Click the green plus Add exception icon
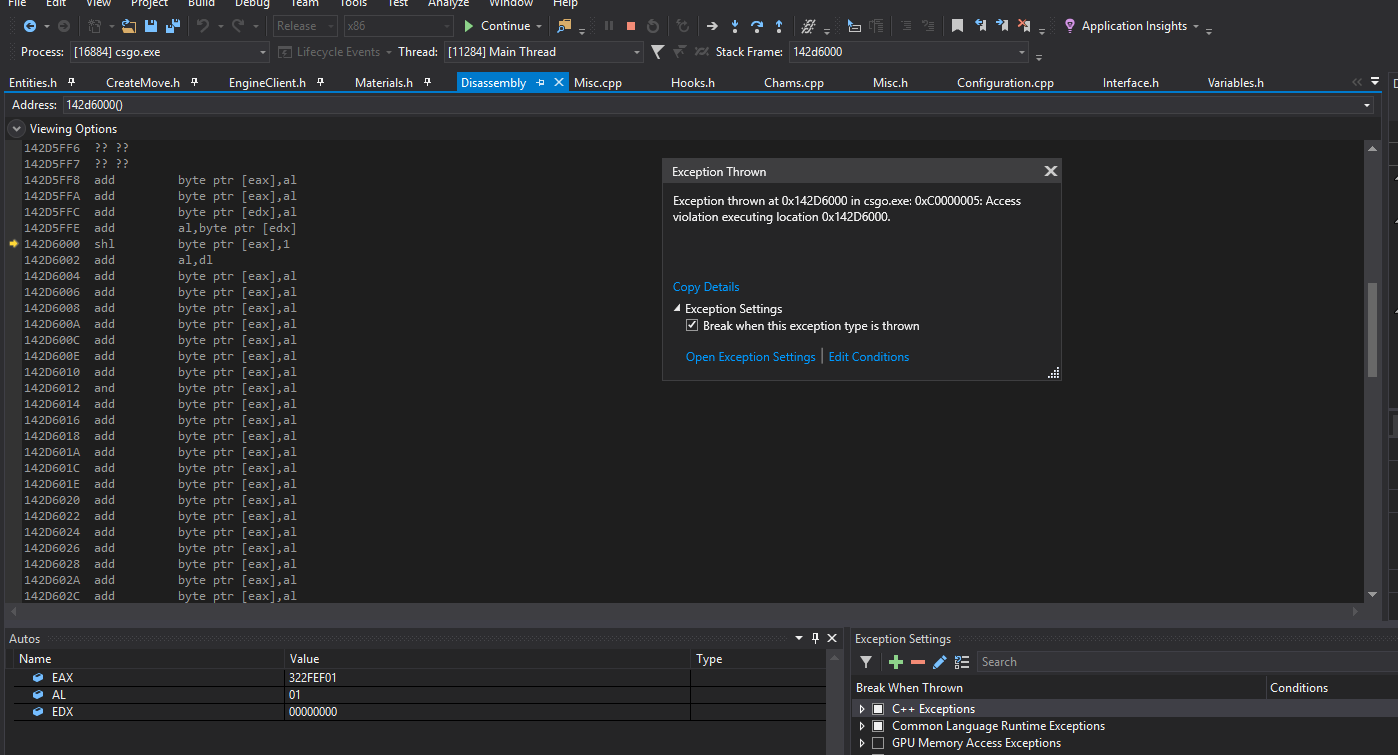1398x755 pixels. coord(896,662)
